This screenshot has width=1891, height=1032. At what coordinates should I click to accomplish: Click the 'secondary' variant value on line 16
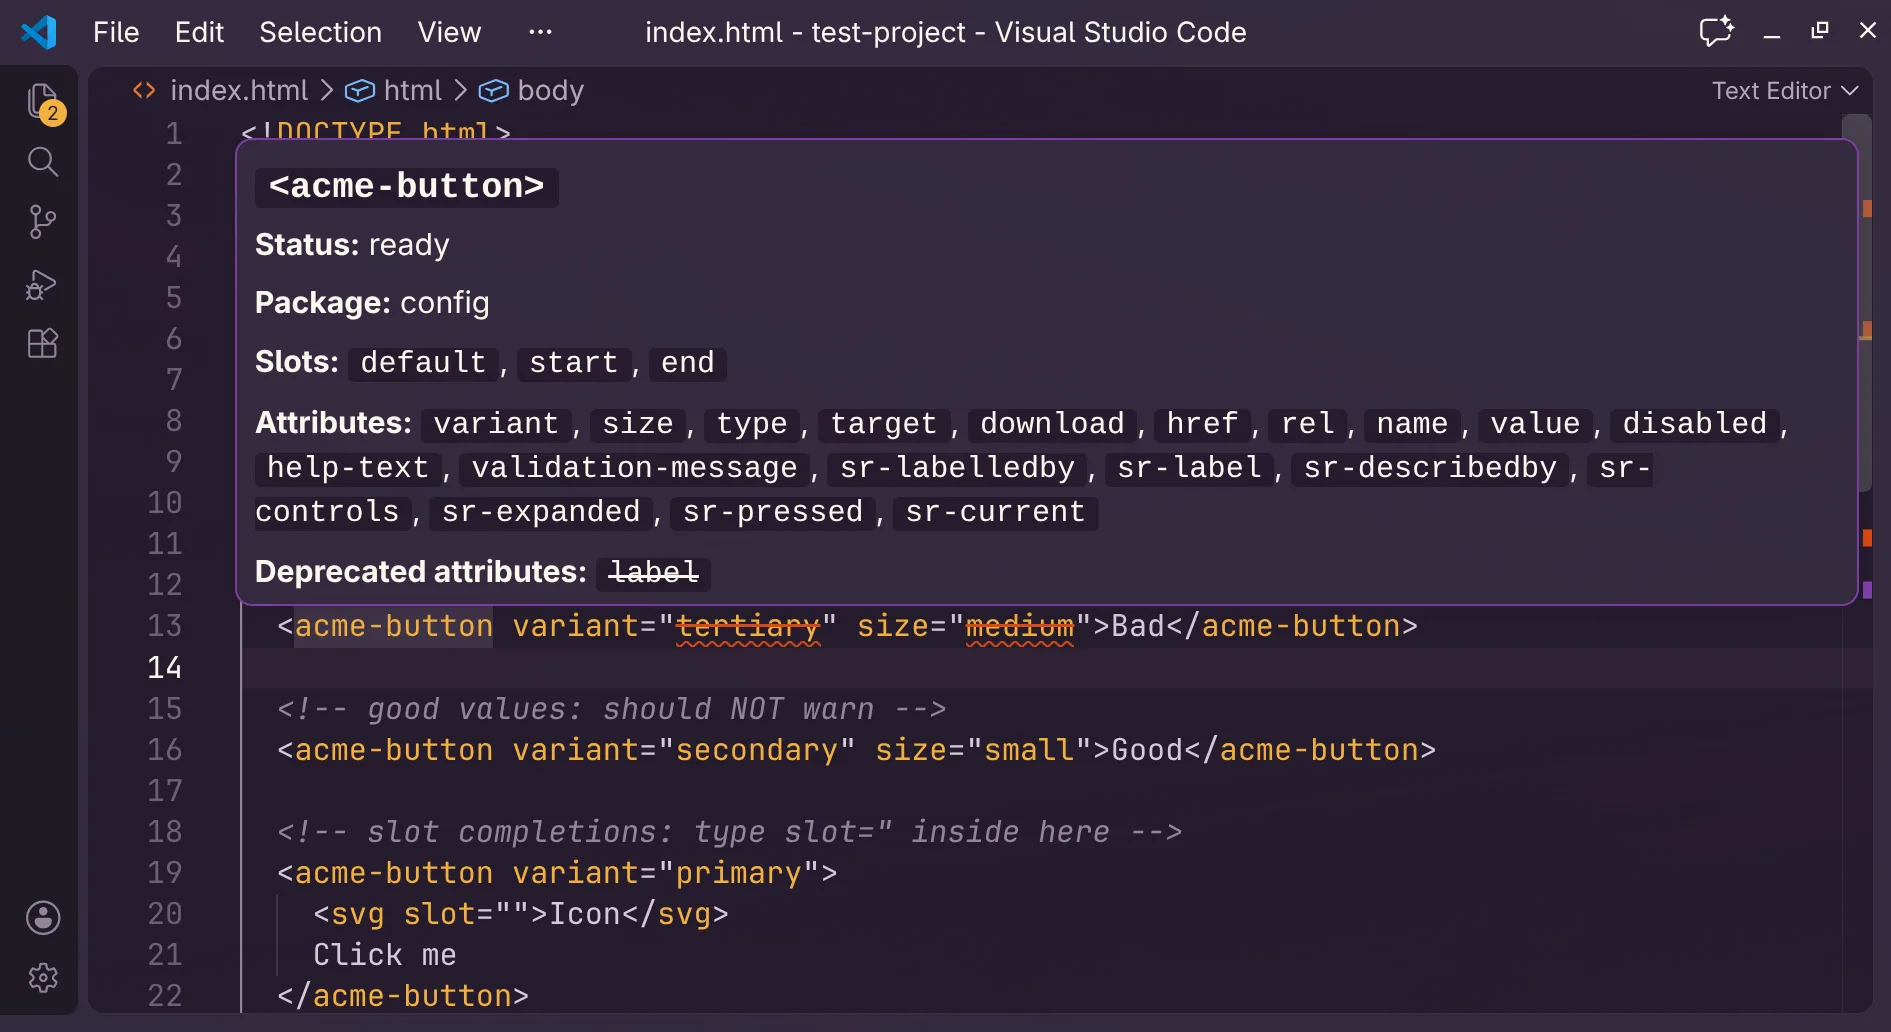(757, 750)
